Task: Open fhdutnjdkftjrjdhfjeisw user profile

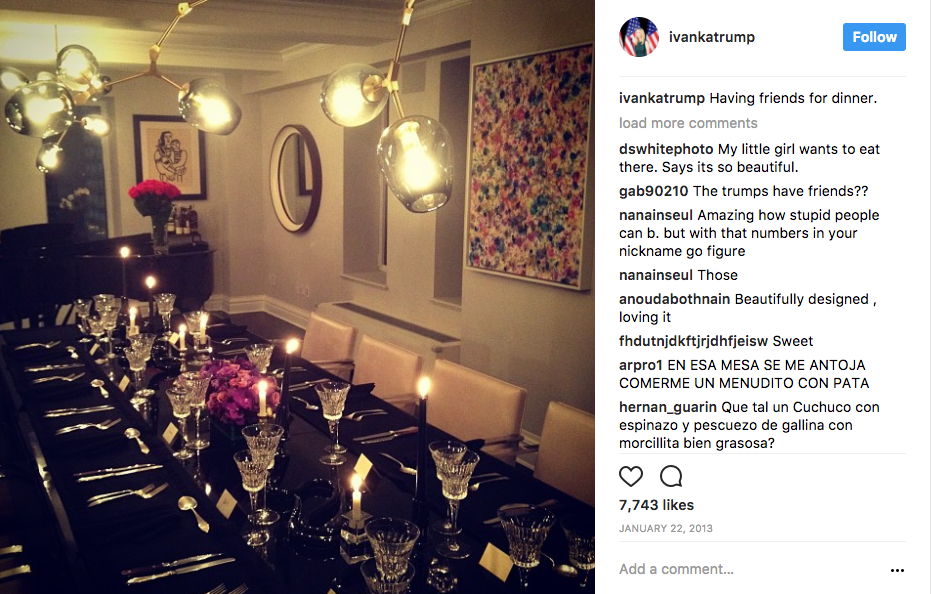Action: point(693,341)
